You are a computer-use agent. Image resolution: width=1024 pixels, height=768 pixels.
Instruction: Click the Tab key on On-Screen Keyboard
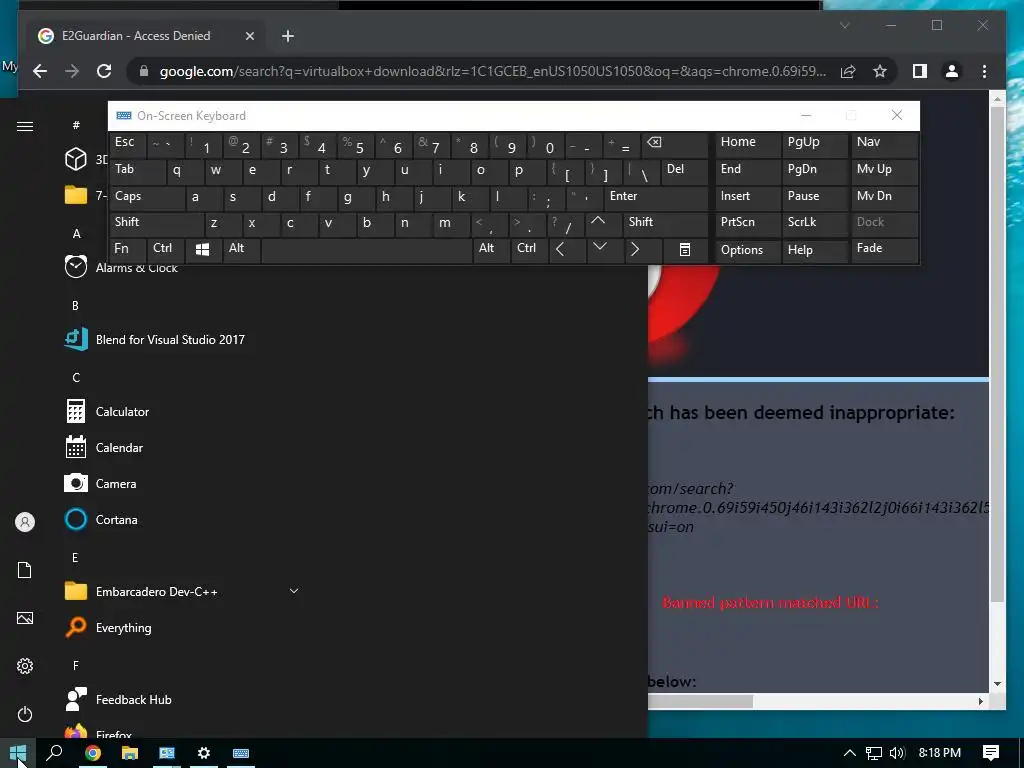pyautogui.click(x=136, y=170)
